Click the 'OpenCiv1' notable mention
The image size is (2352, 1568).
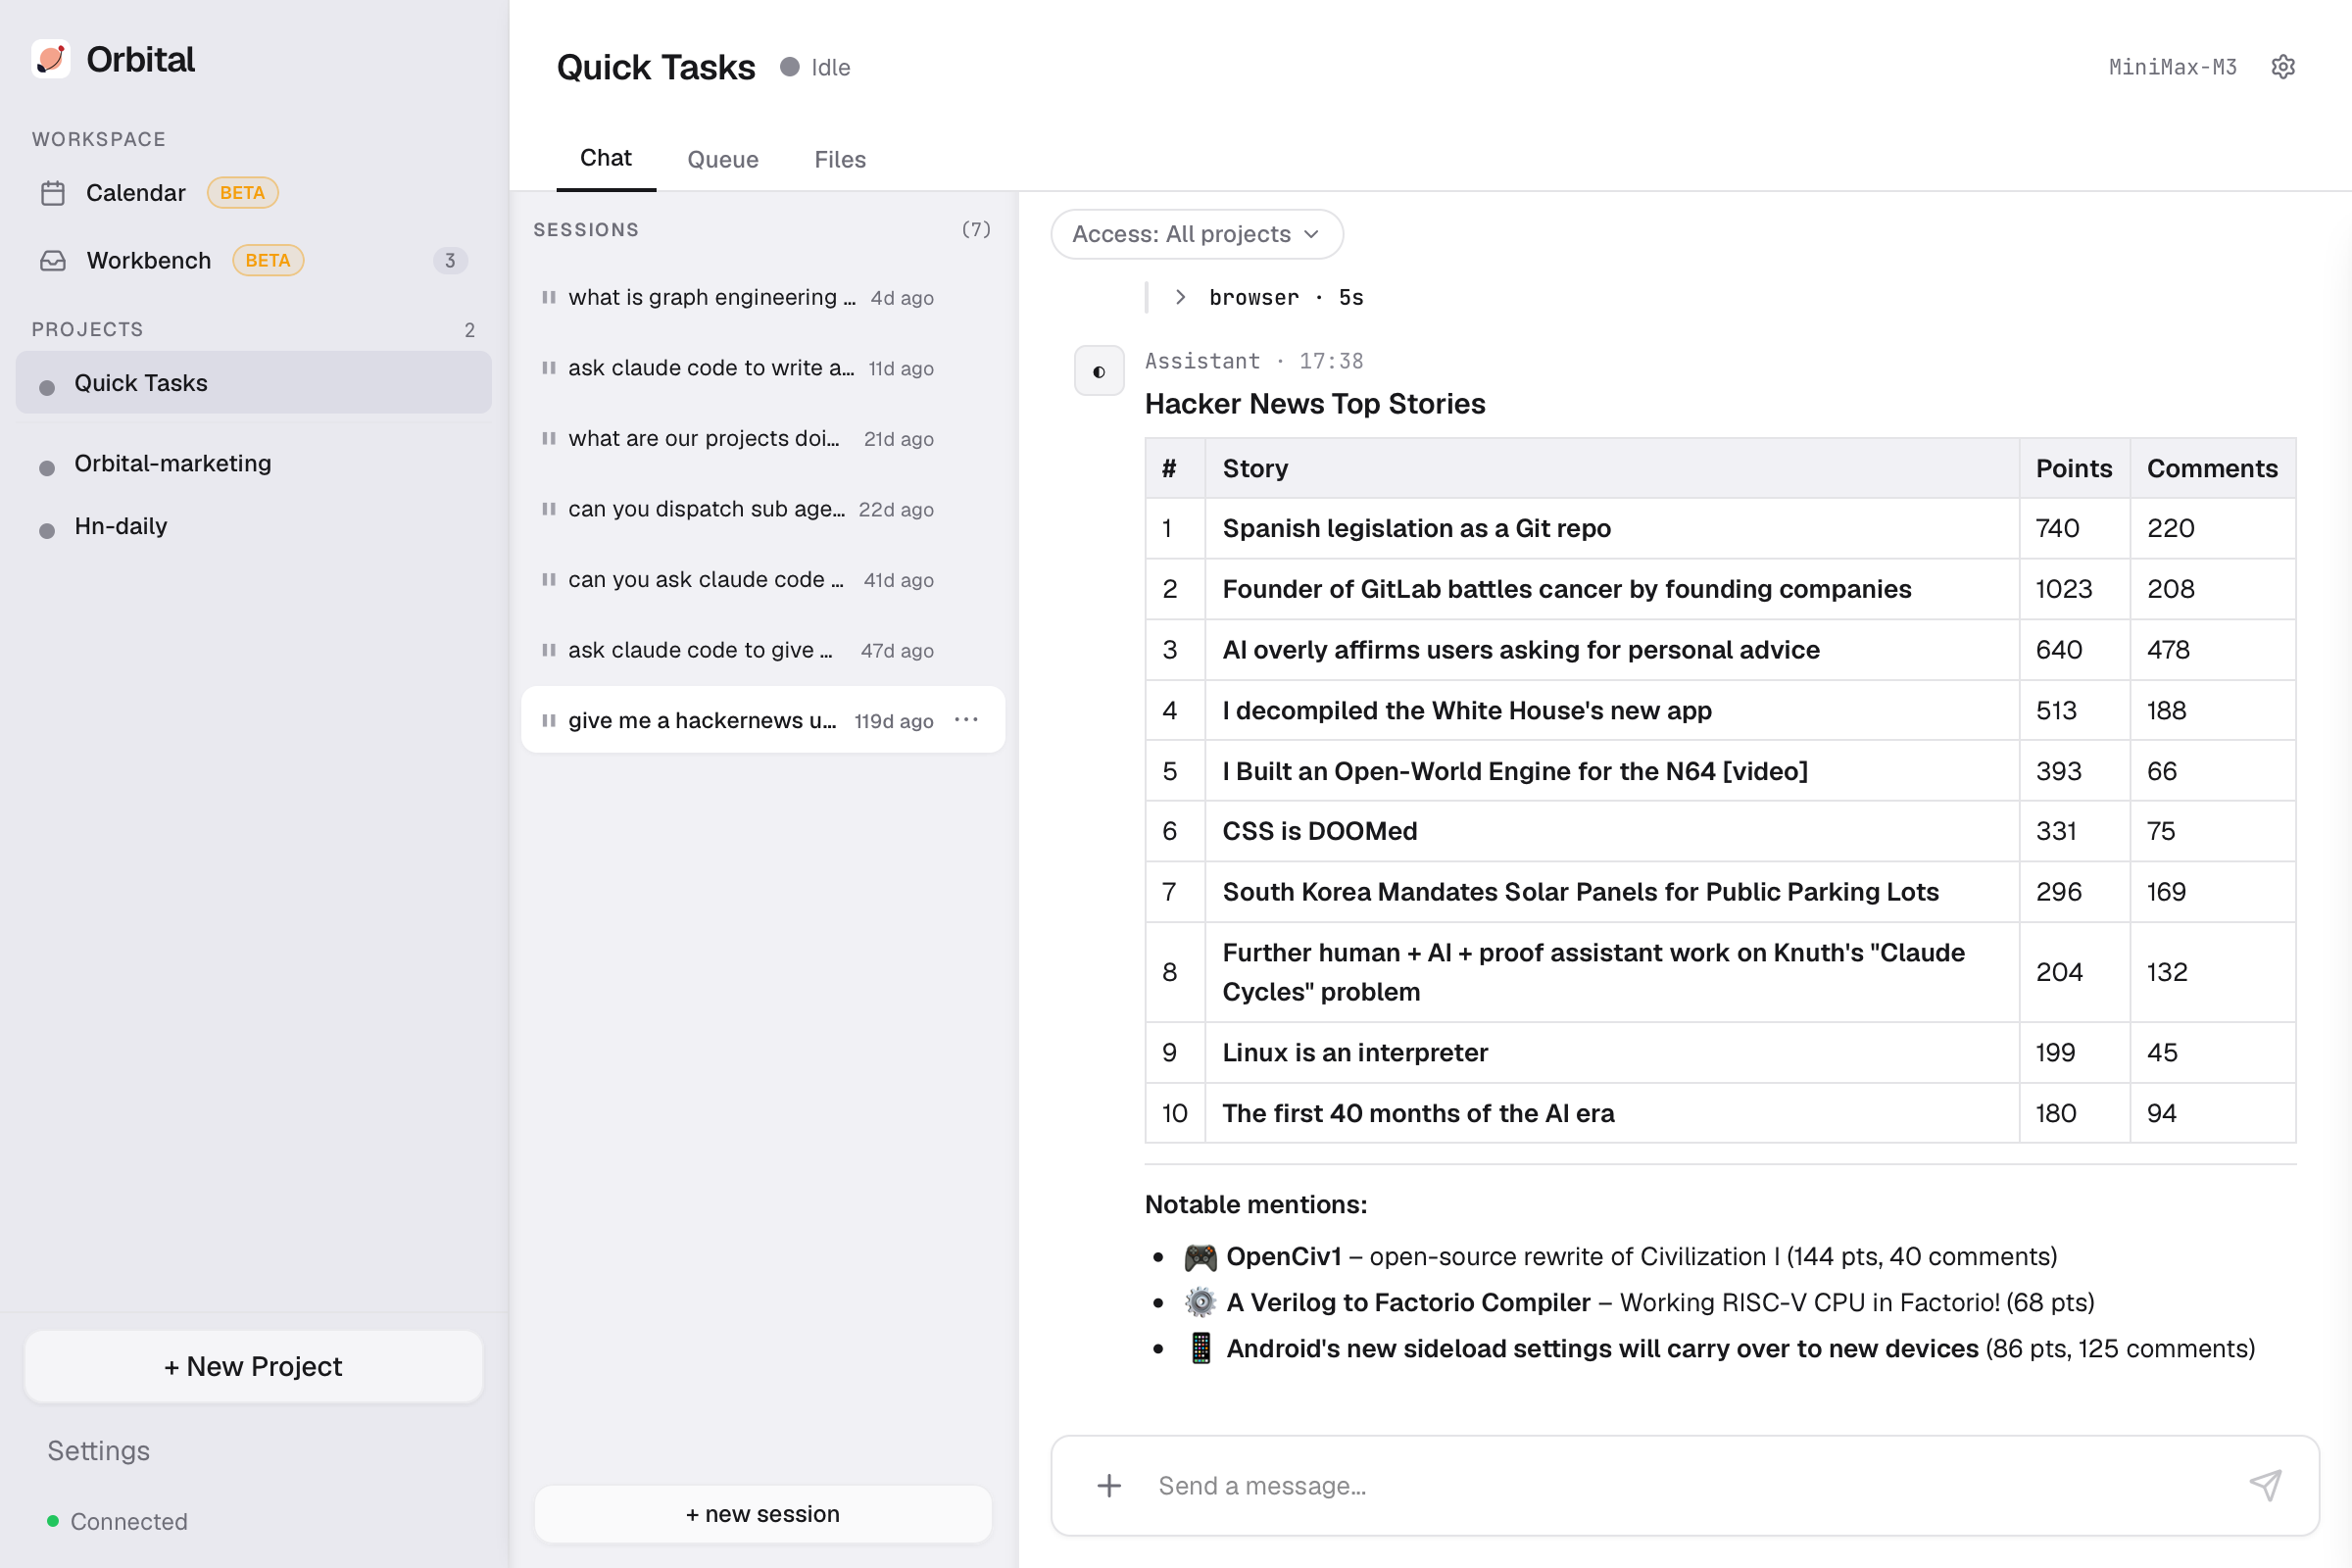point(1283,1256)
